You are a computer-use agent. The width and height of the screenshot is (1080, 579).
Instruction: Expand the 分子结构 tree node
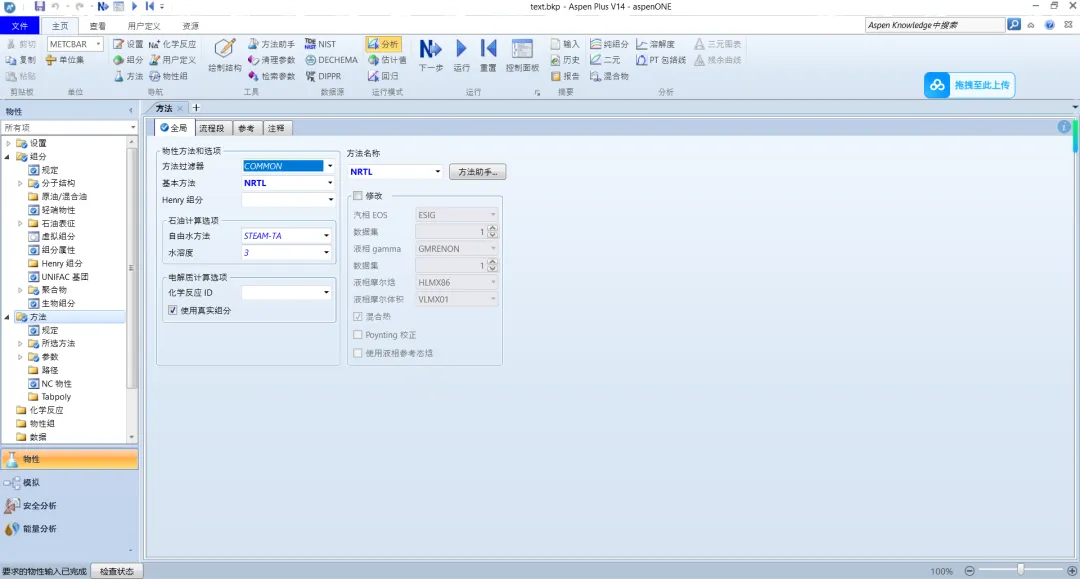tap(20, 183)
